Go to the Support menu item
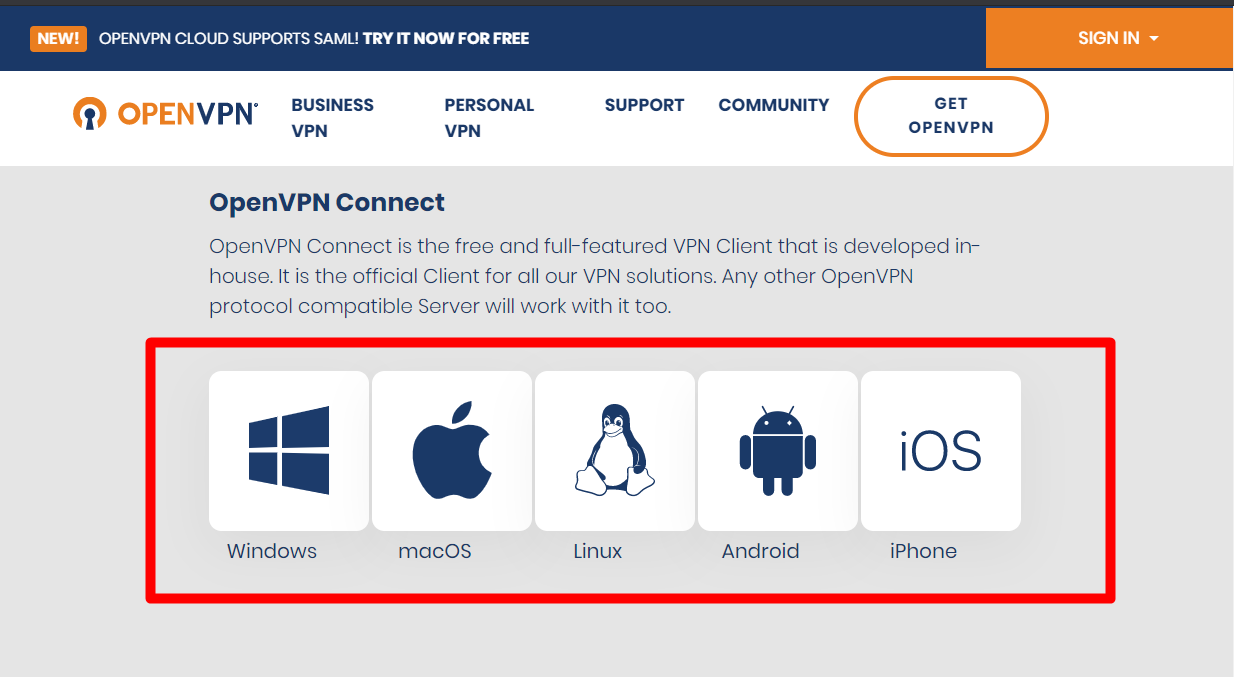Viewport: 1234px width, 677px height. [644, 105]
